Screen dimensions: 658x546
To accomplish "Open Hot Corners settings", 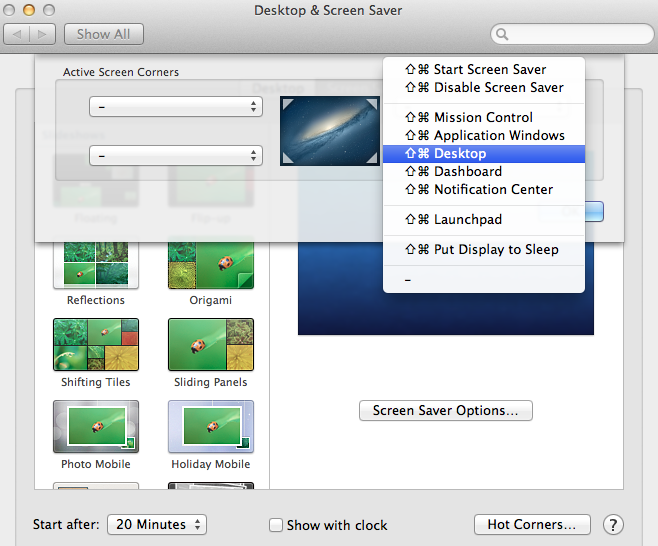I will point(532,525).
